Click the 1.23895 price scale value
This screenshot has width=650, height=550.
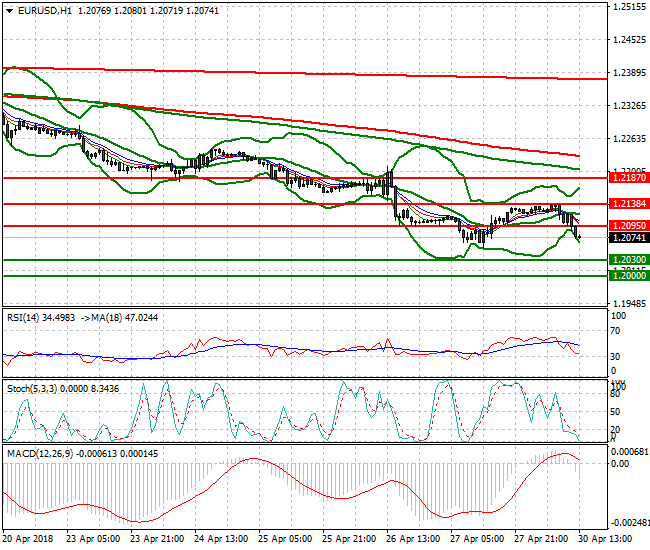pyautogui.click(x=629, y=73)
